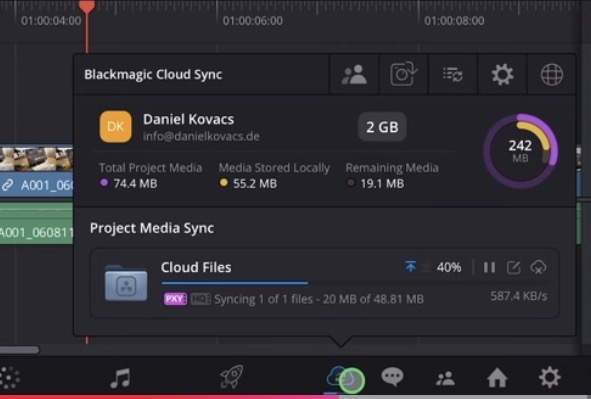Open the sync list icon in Cloud Sync header
The width and height of the screenshot is (591, 399).
tap(453, 75)
